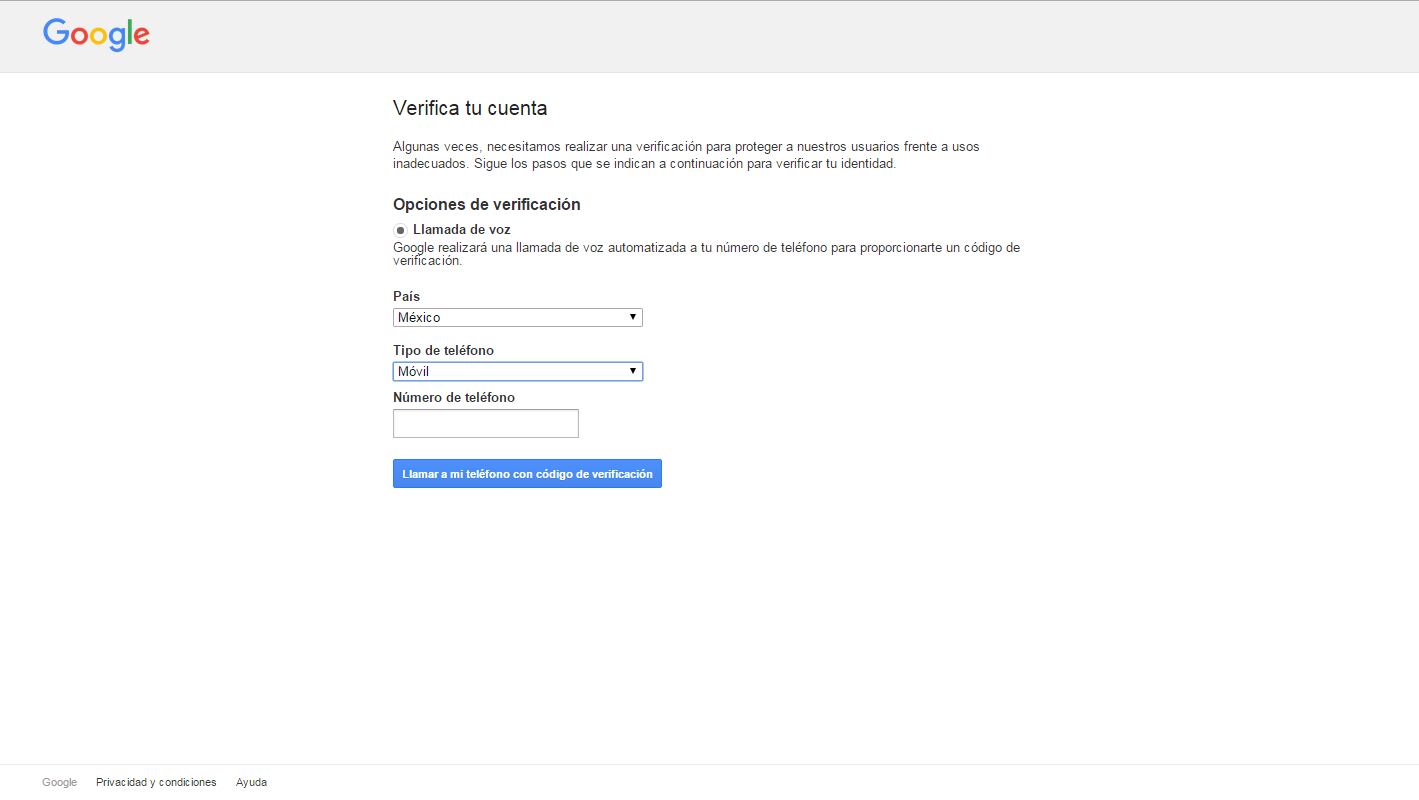
Task: Click the Tipo de teléfono label
Action: tap(443, 350)
